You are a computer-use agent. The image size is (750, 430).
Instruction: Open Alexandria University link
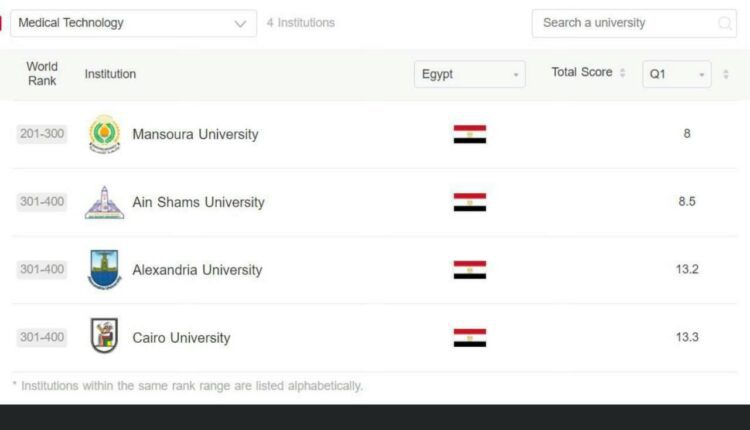coord(197,270)
